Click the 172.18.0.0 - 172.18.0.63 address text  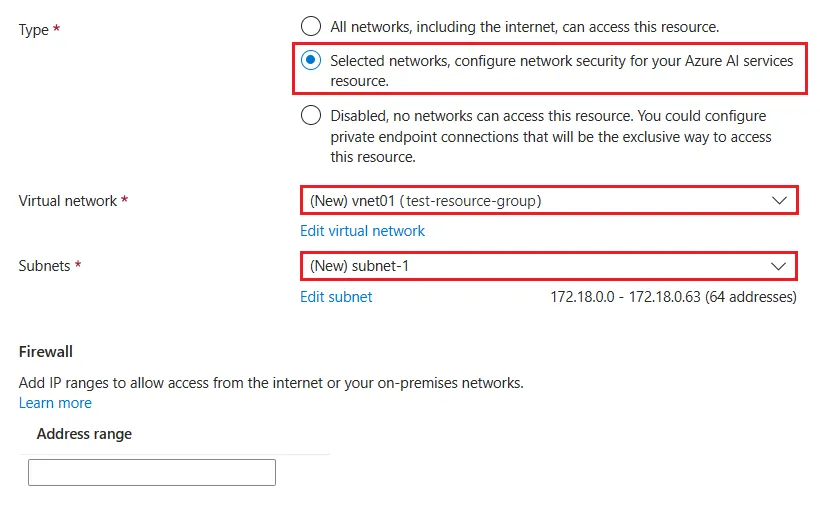pos(673,297)
